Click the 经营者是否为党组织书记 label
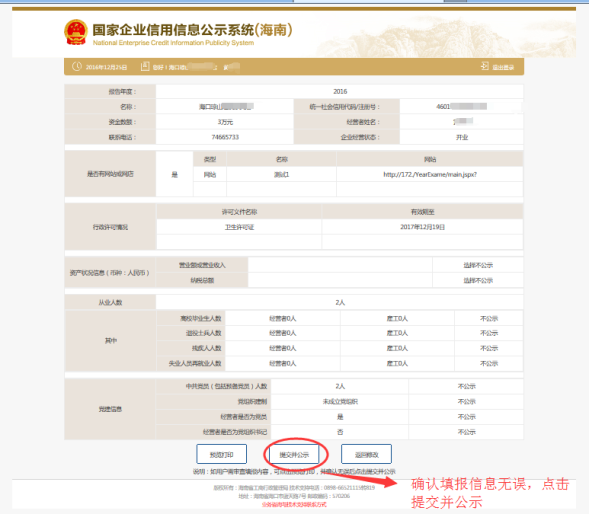The width and height of the screenshot is (589, 515). click(235, 432)
